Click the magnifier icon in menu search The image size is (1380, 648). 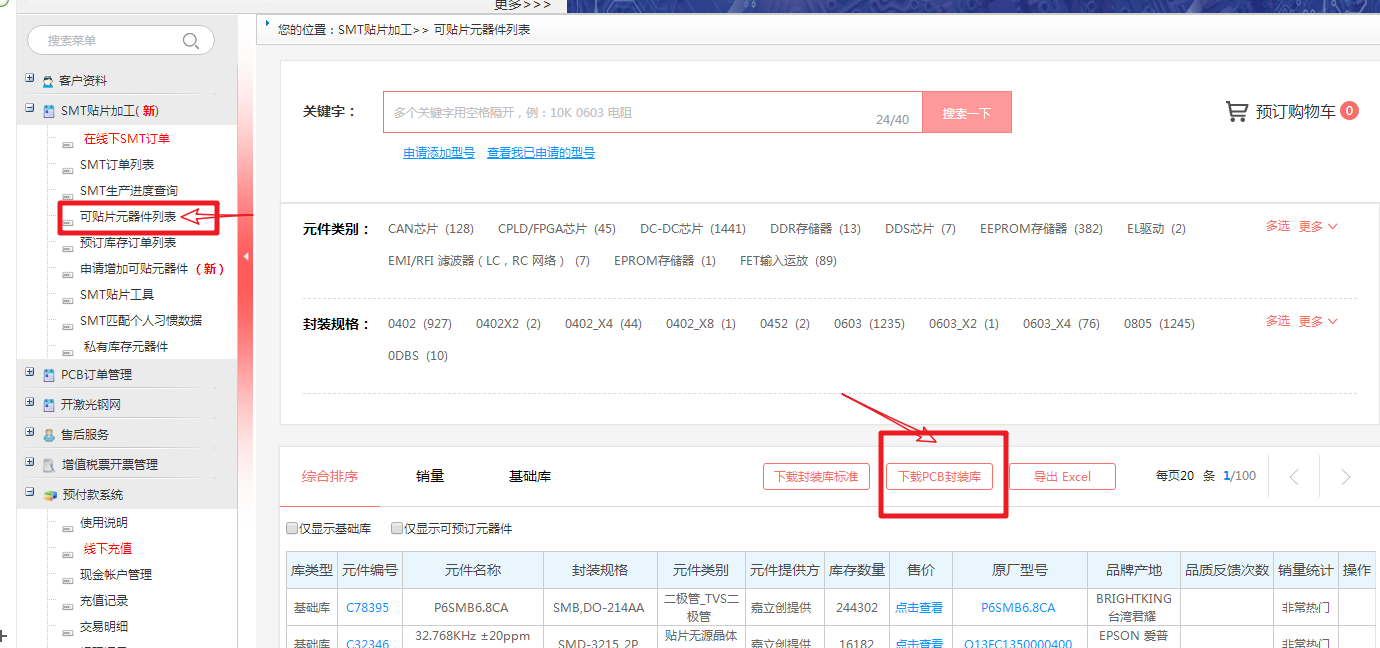[x=191, y=41]
